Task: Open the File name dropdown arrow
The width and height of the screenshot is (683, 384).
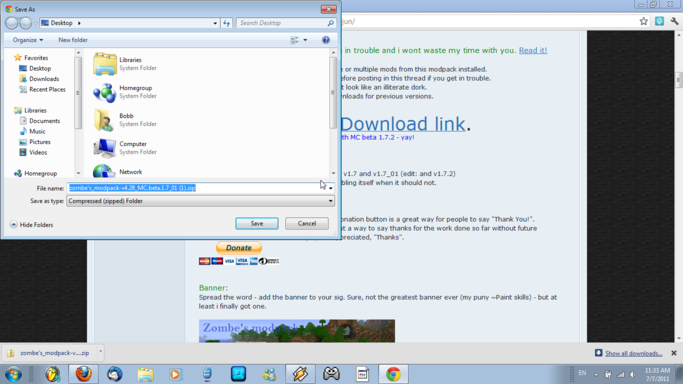Action: click(x=331, y=188)
